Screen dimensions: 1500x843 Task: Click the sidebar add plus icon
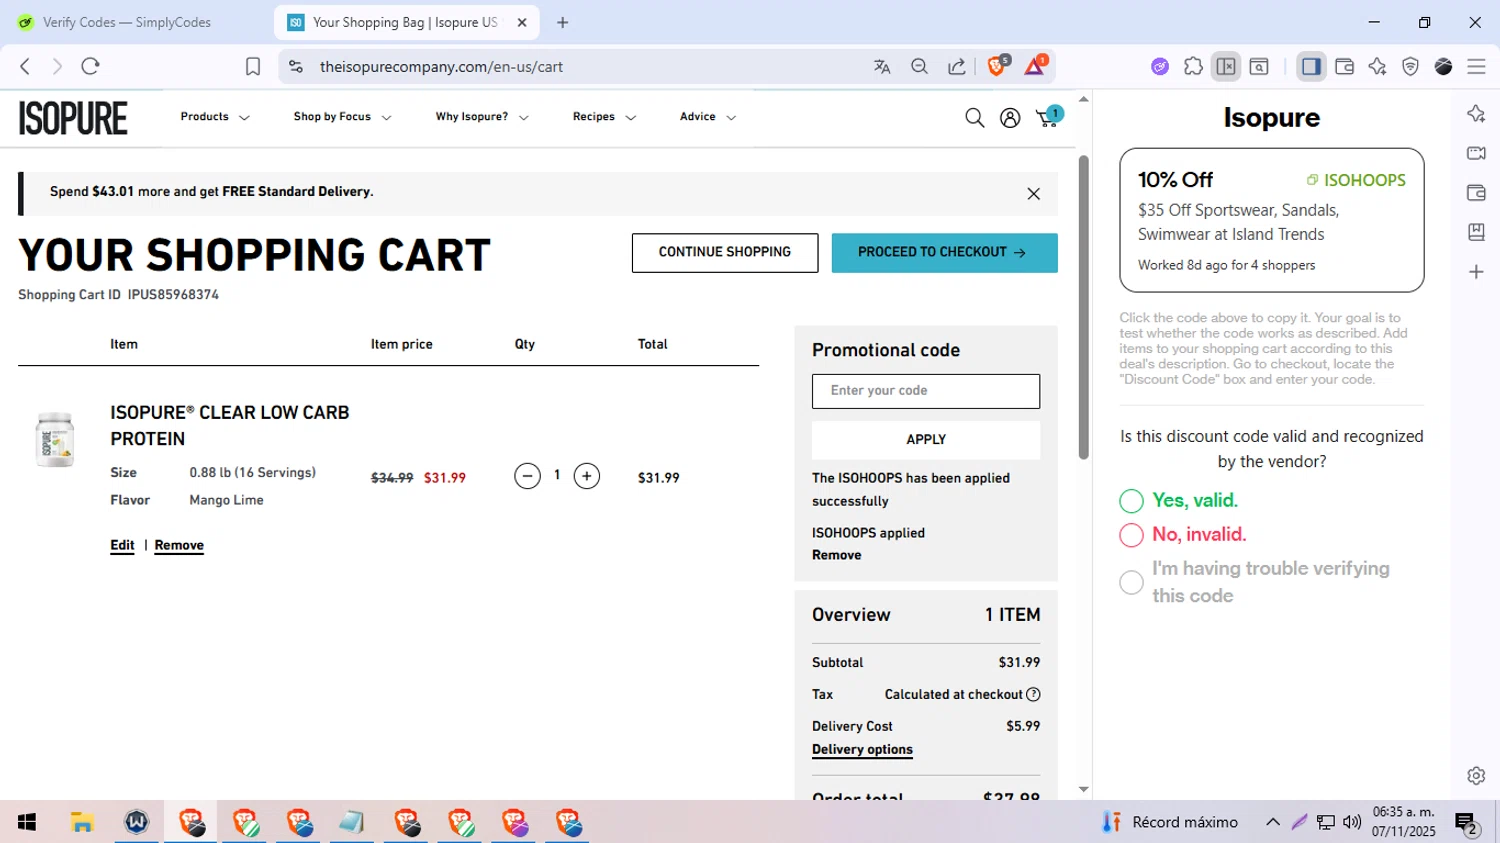[x=1476, y=272]
